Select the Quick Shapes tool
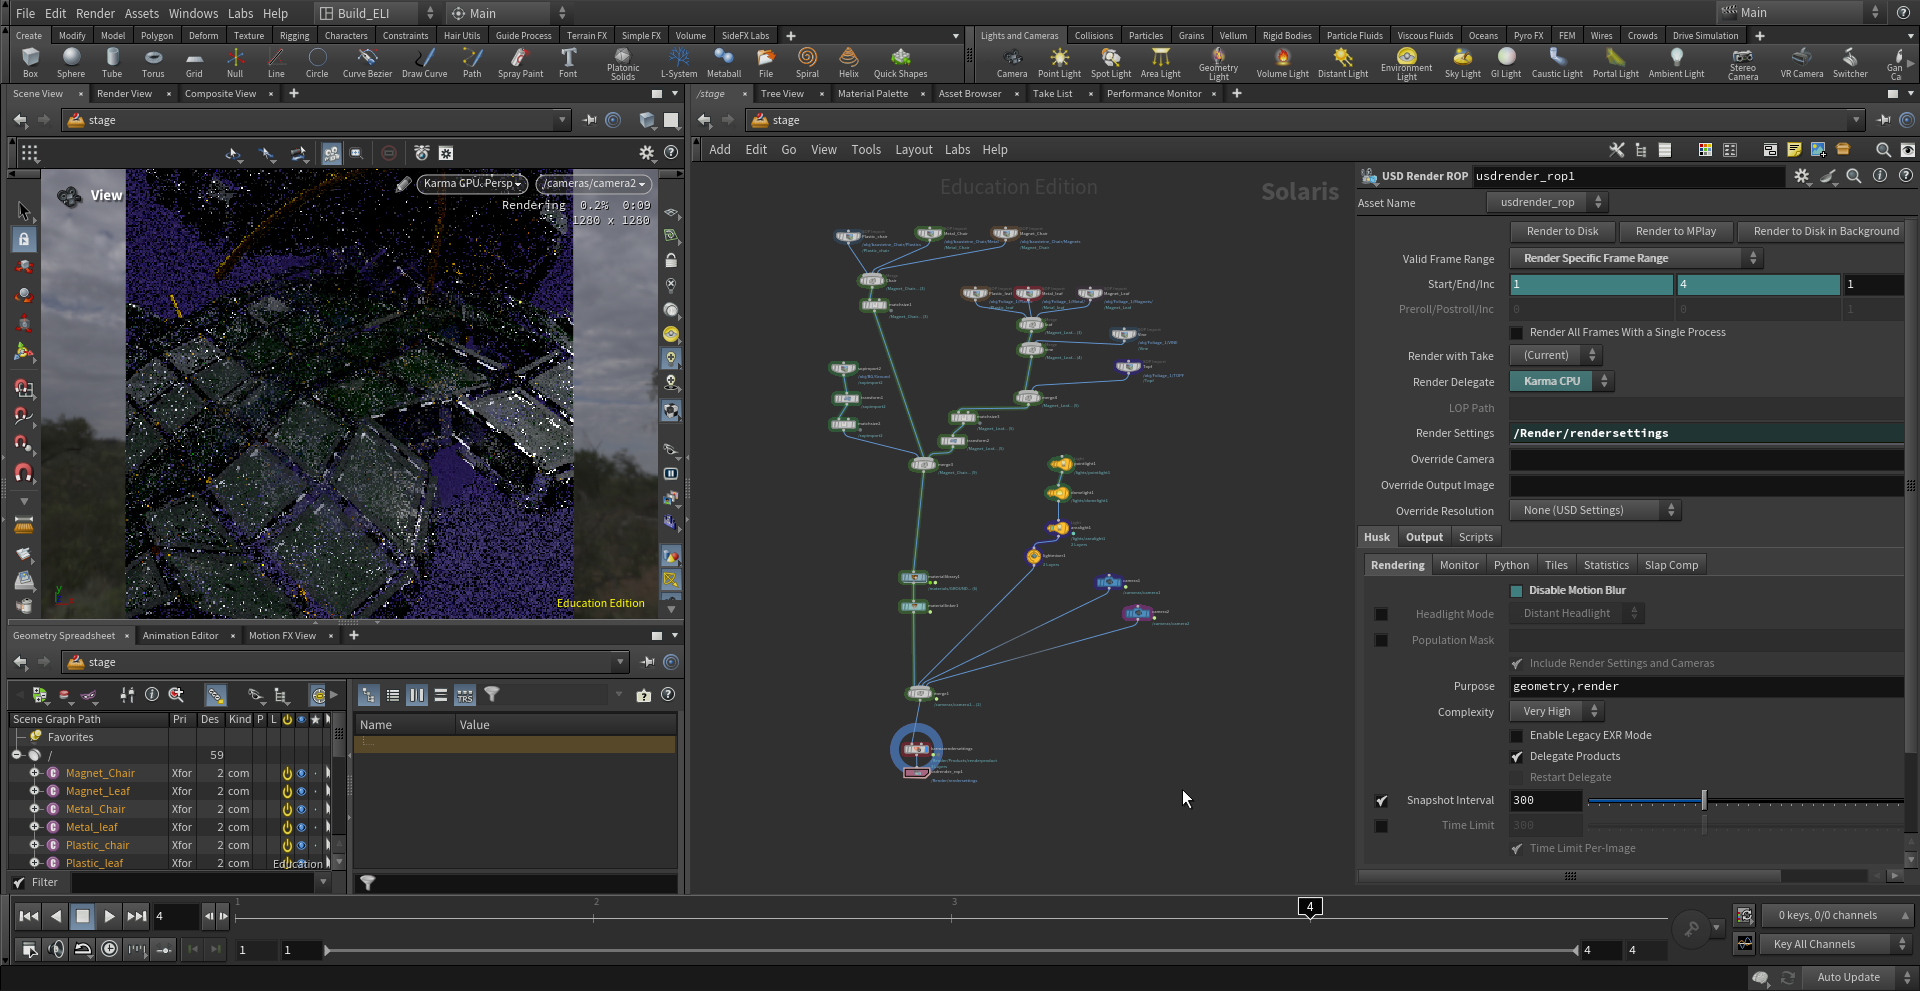Image resolution: width=1920 pixels, height=991 pixels. (x=900, y=62)
